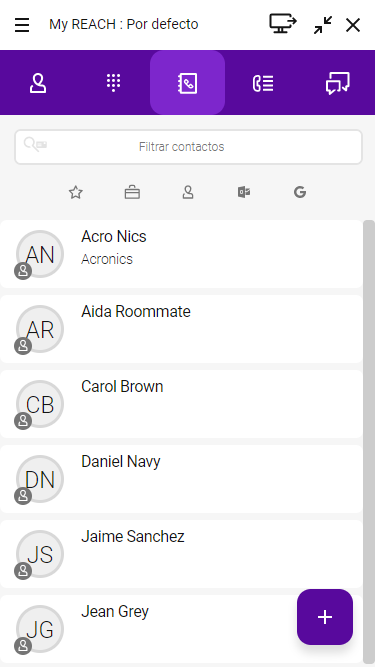Click the Carol Brown avatar
This screenshot has width=375, height=667.
coord(40,404)
